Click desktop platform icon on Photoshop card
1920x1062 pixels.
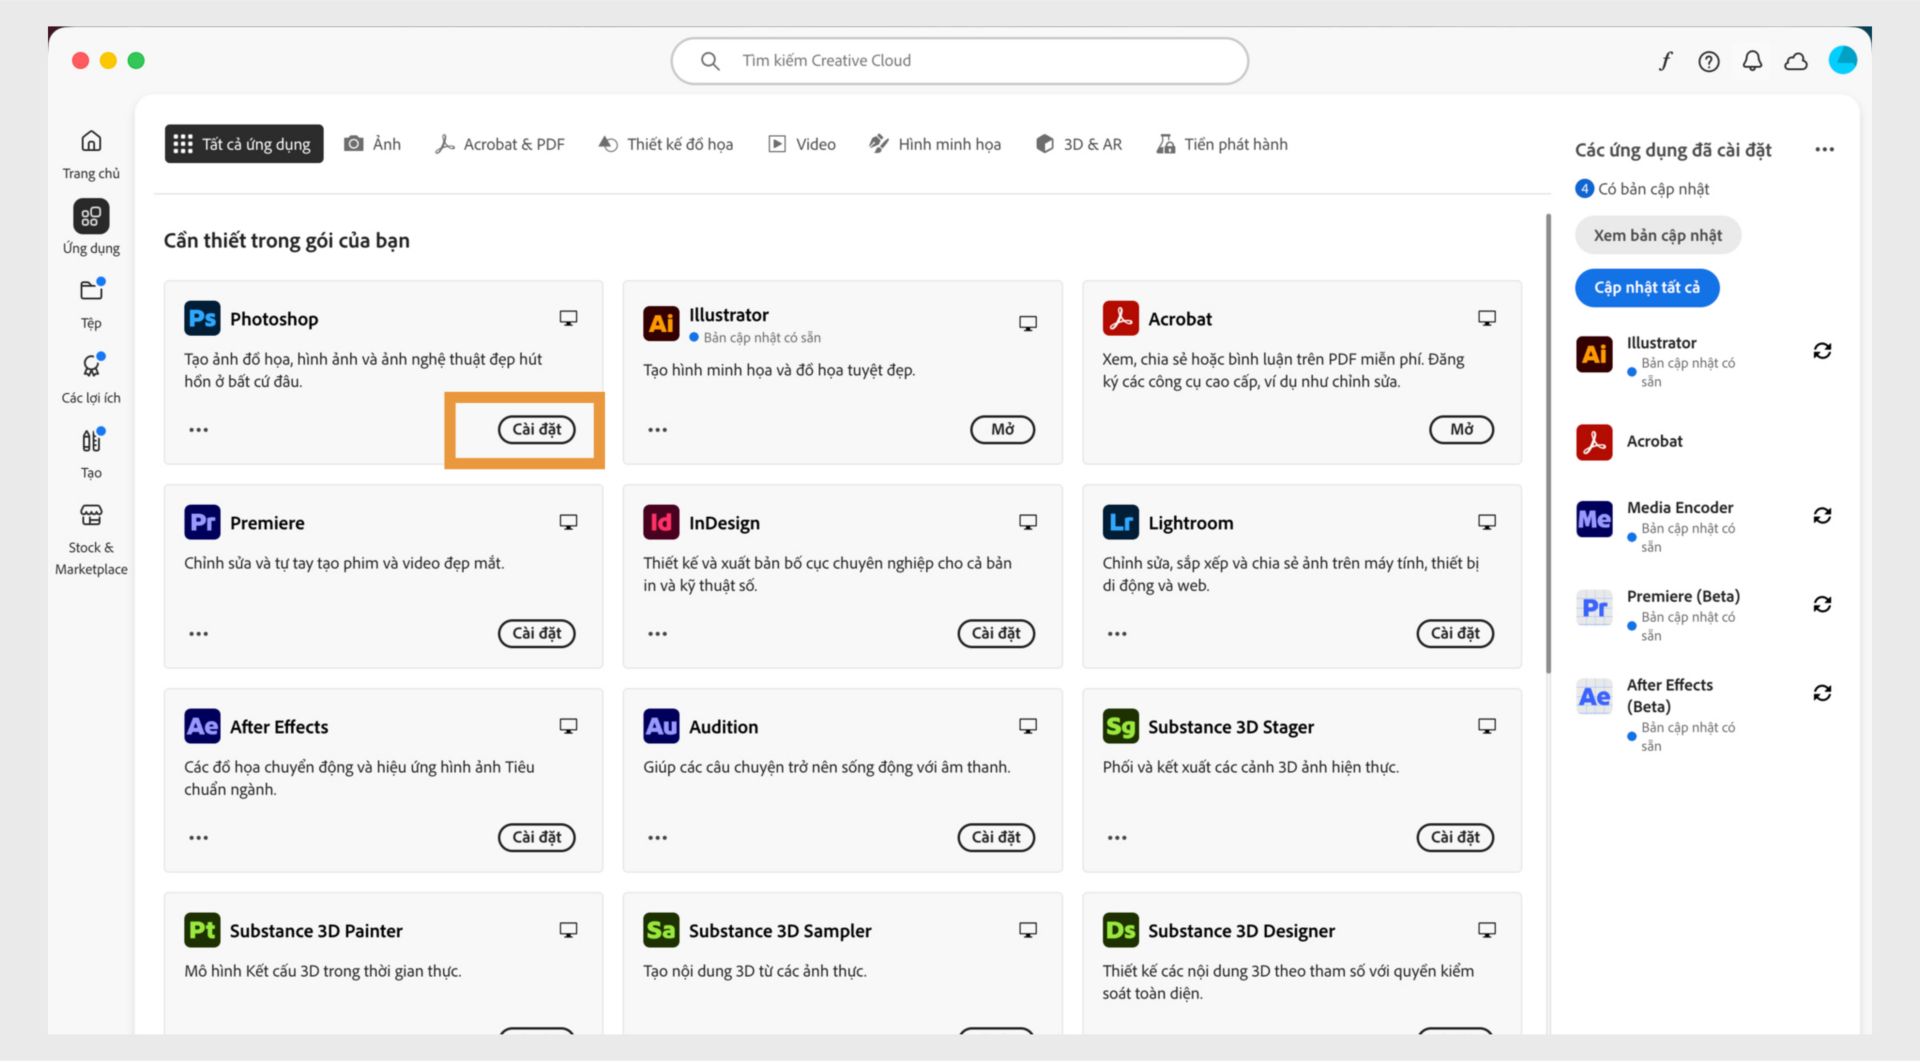click(568, 318)
